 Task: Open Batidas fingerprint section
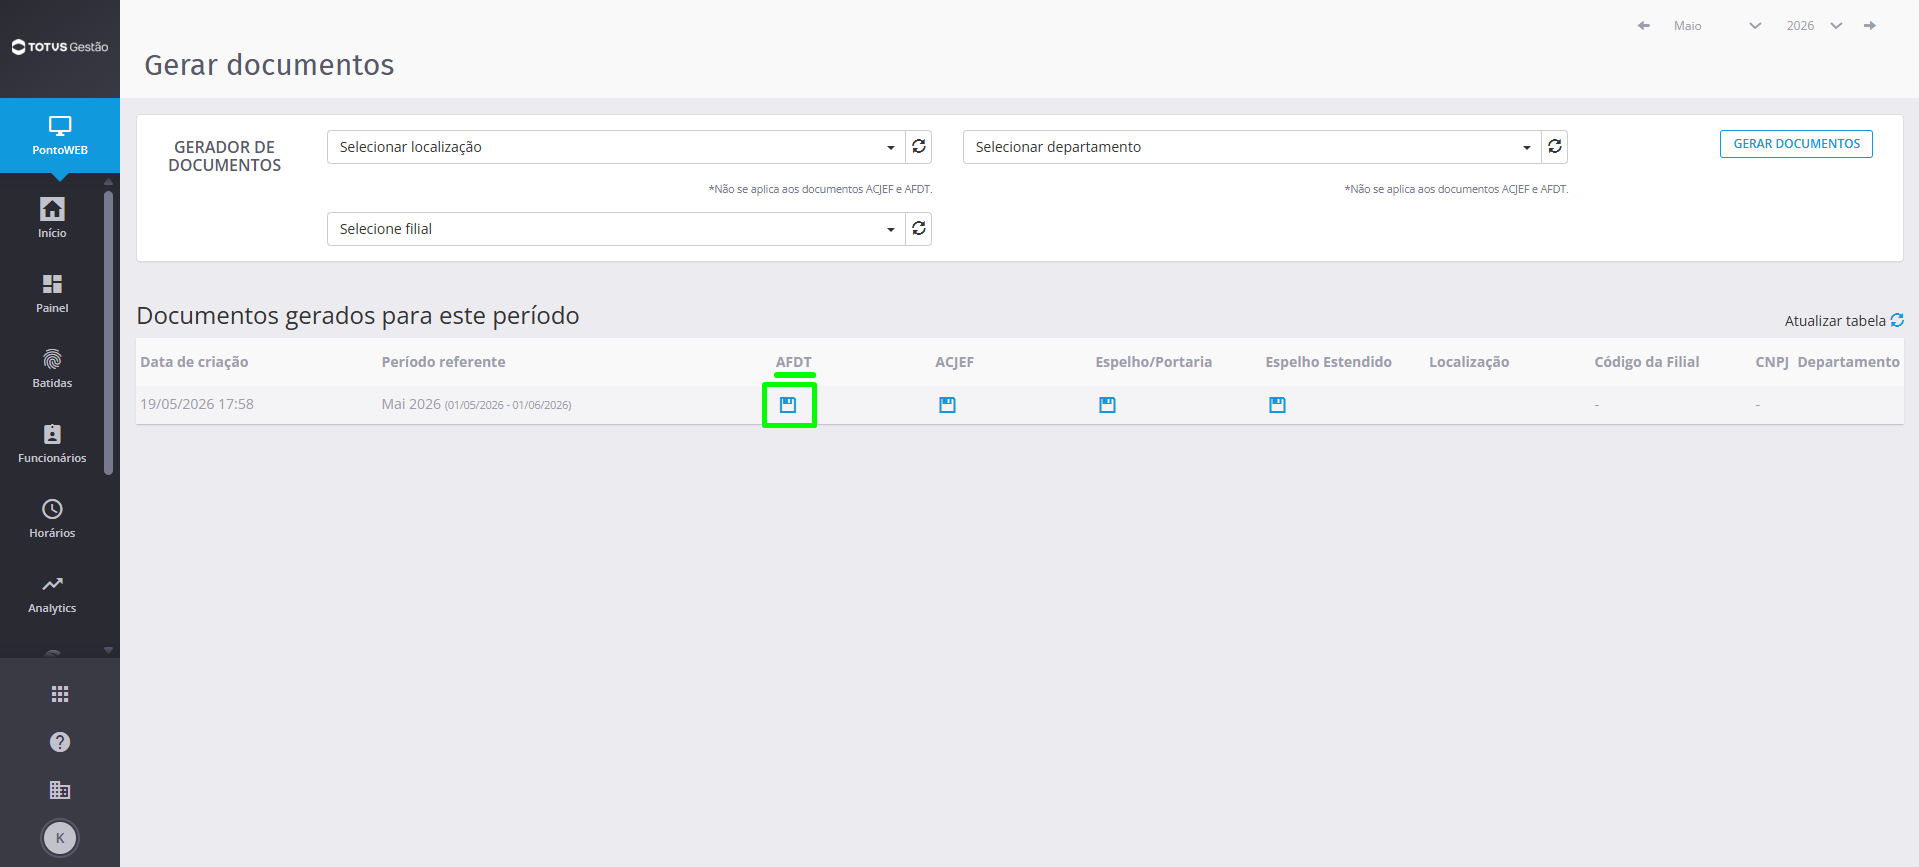[x=52, y=368]
